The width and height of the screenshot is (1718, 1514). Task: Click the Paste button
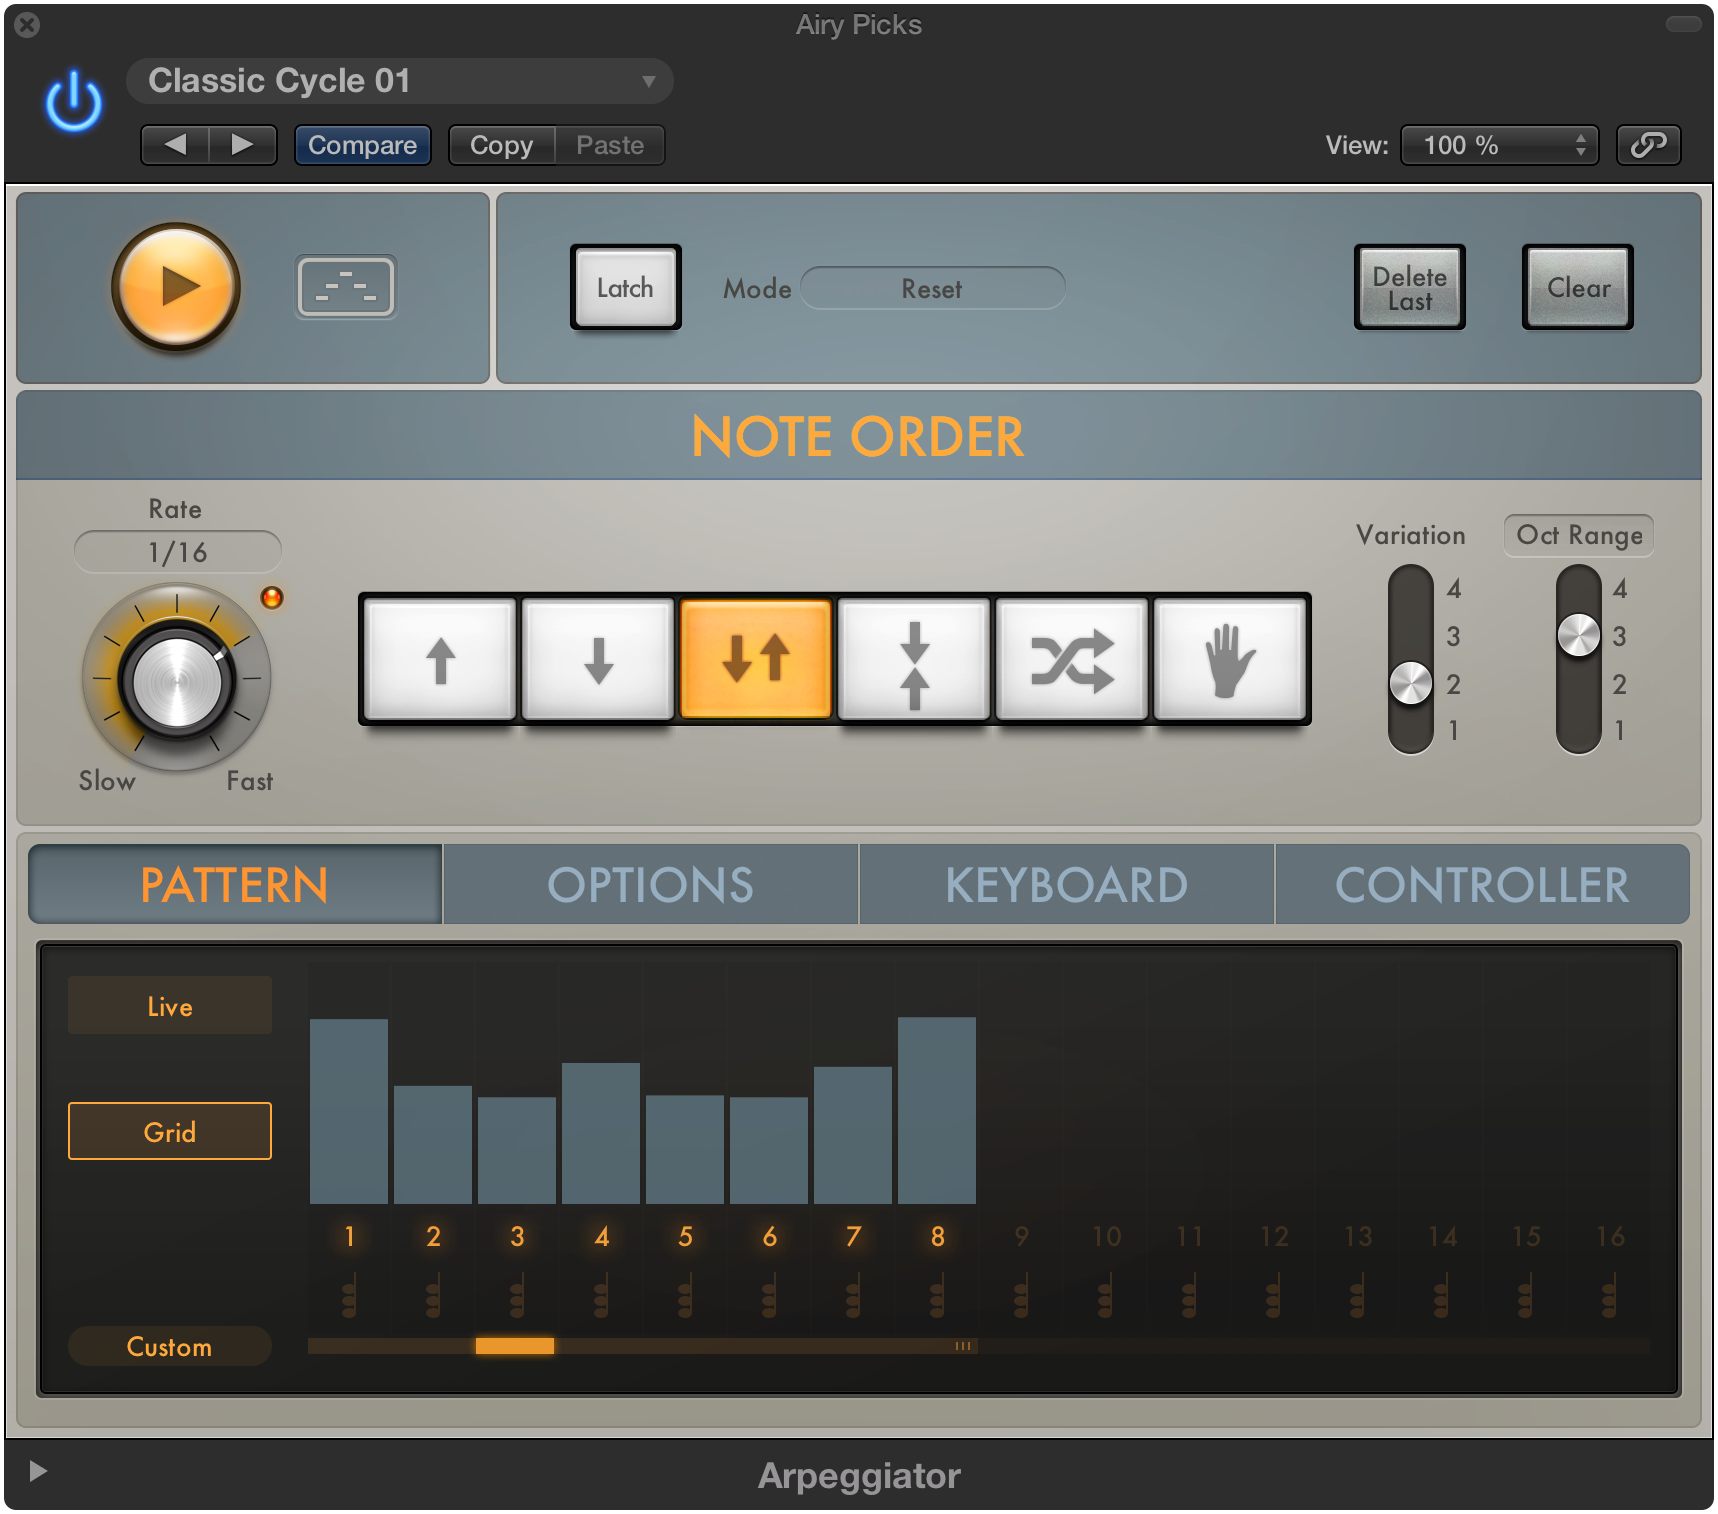[x=610, y=145]
